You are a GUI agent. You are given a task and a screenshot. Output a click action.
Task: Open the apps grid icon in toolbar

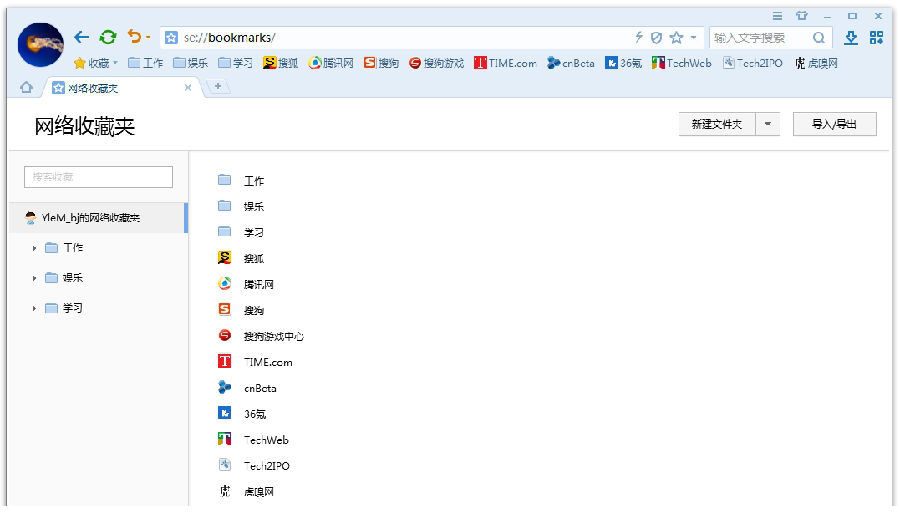tap(876, 37)
